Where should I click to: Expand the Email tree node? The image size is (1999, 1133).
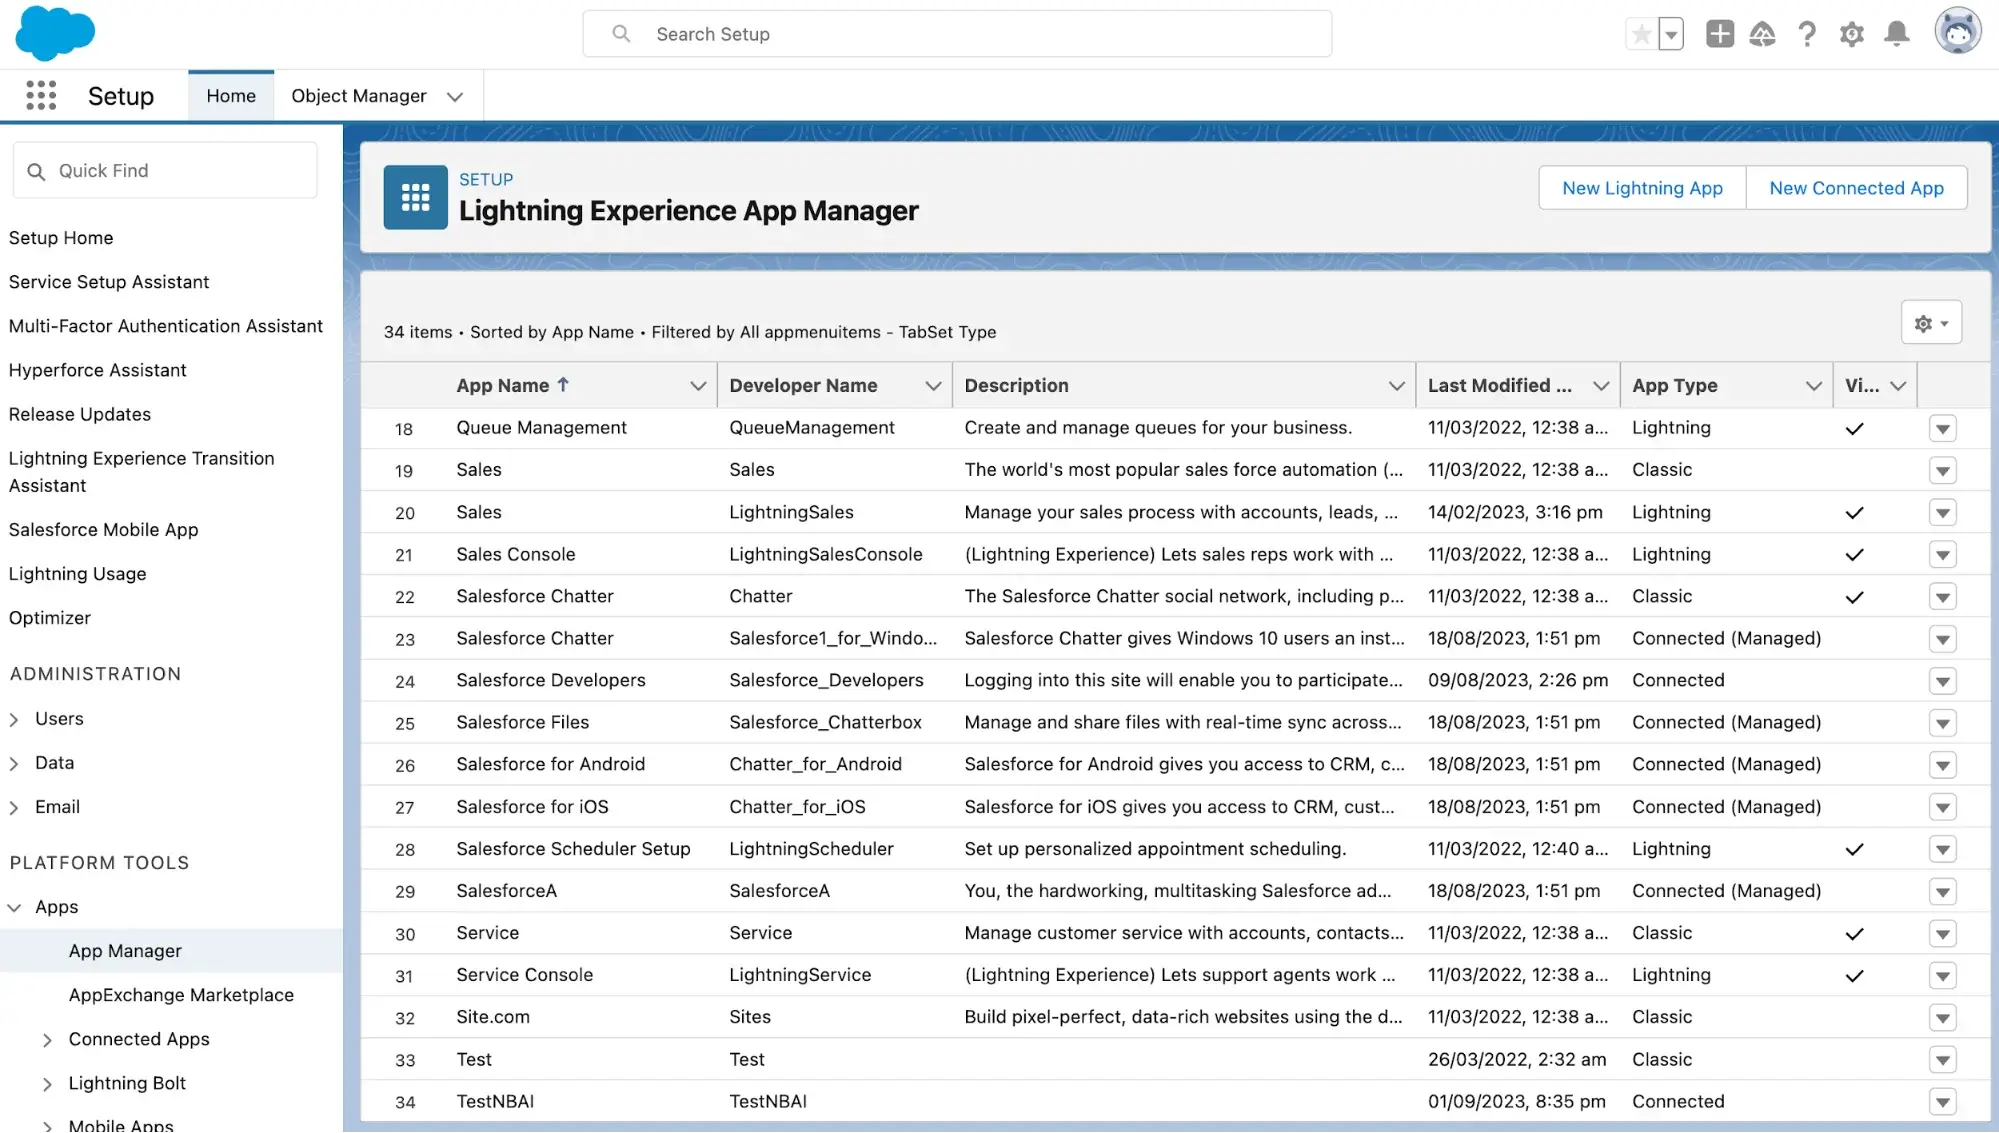click(14, 808)
